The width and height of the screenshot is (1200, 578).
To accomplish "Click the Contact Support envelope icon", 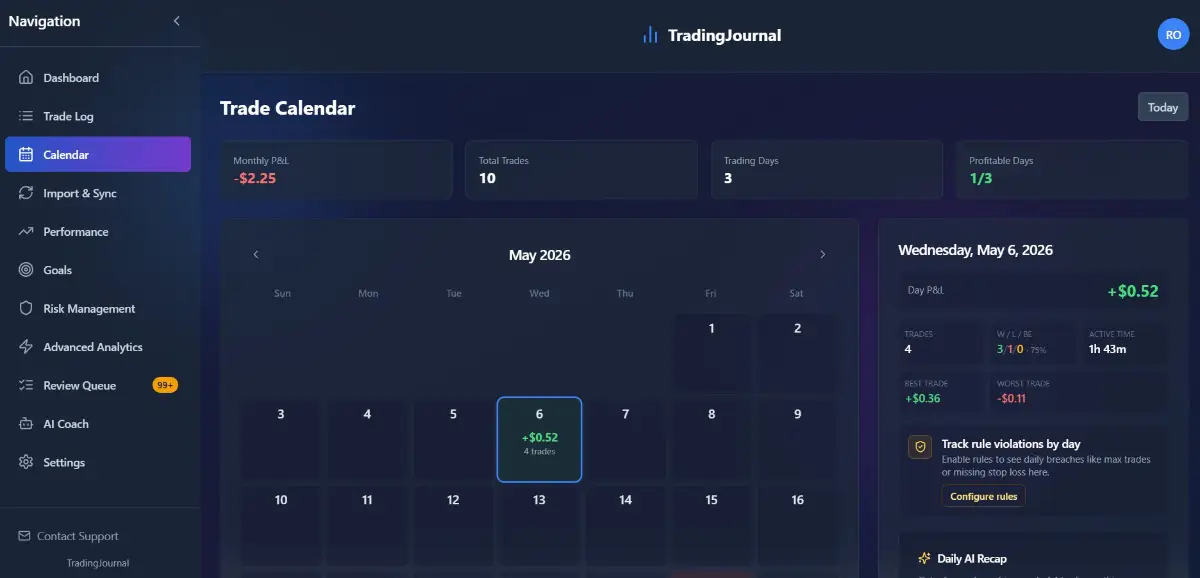I will point(24,536).
